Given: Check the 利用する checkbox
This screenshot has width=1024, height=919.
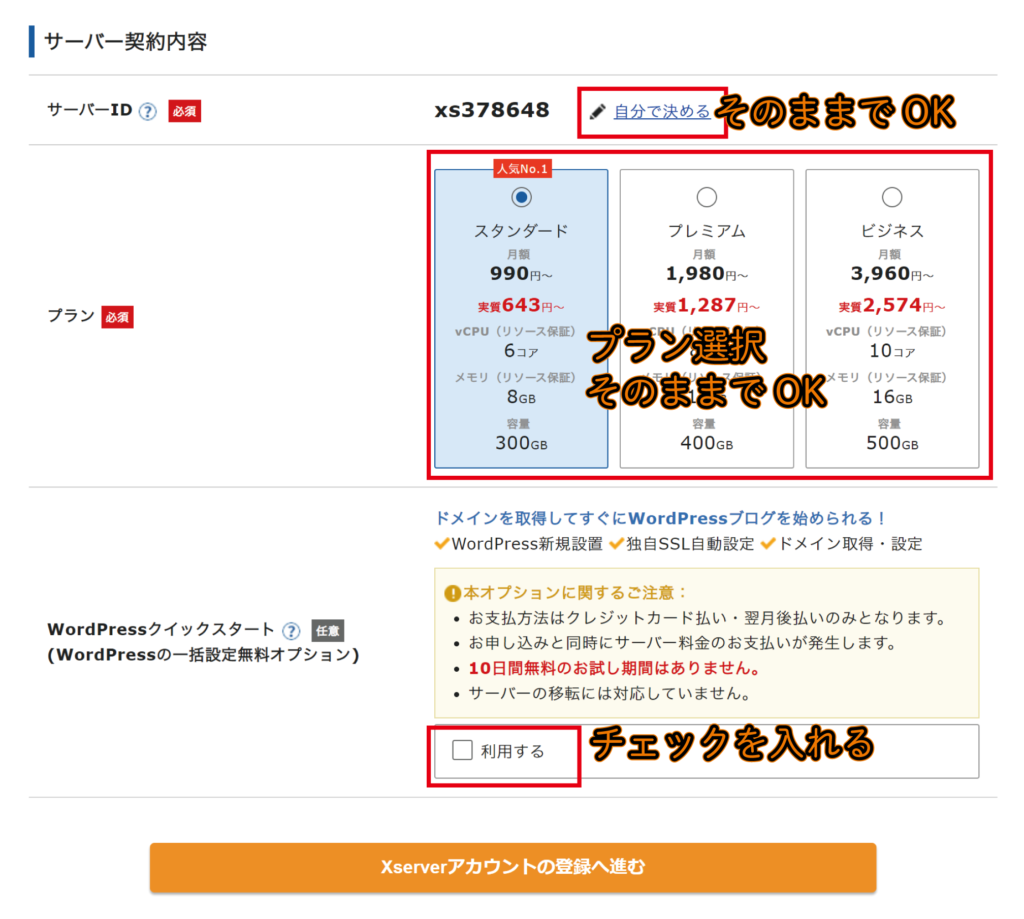Looking at the screenshot, I should pos(462,750).
